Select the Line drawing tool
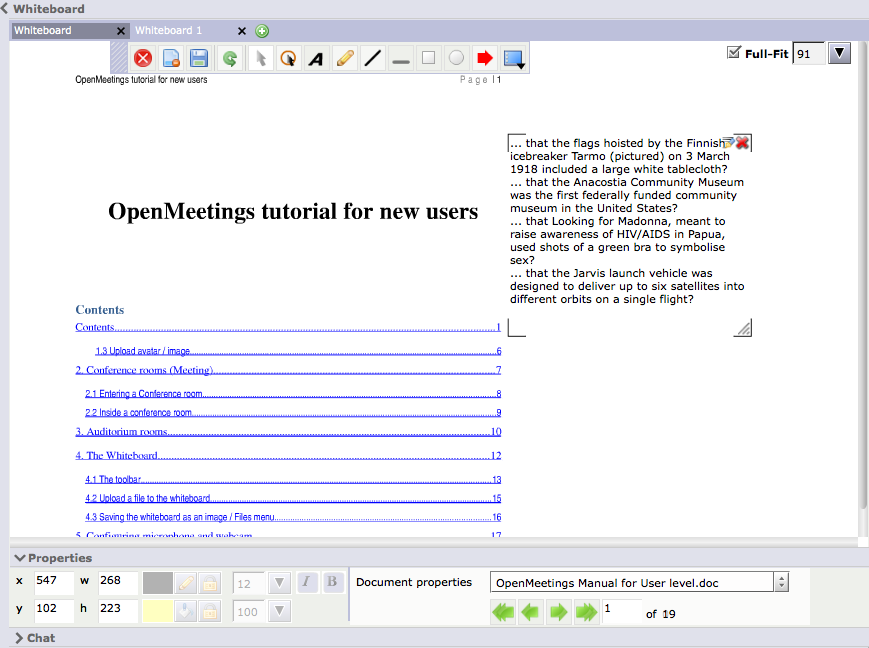This screenshot has width=869, height=648. [373, 59]
